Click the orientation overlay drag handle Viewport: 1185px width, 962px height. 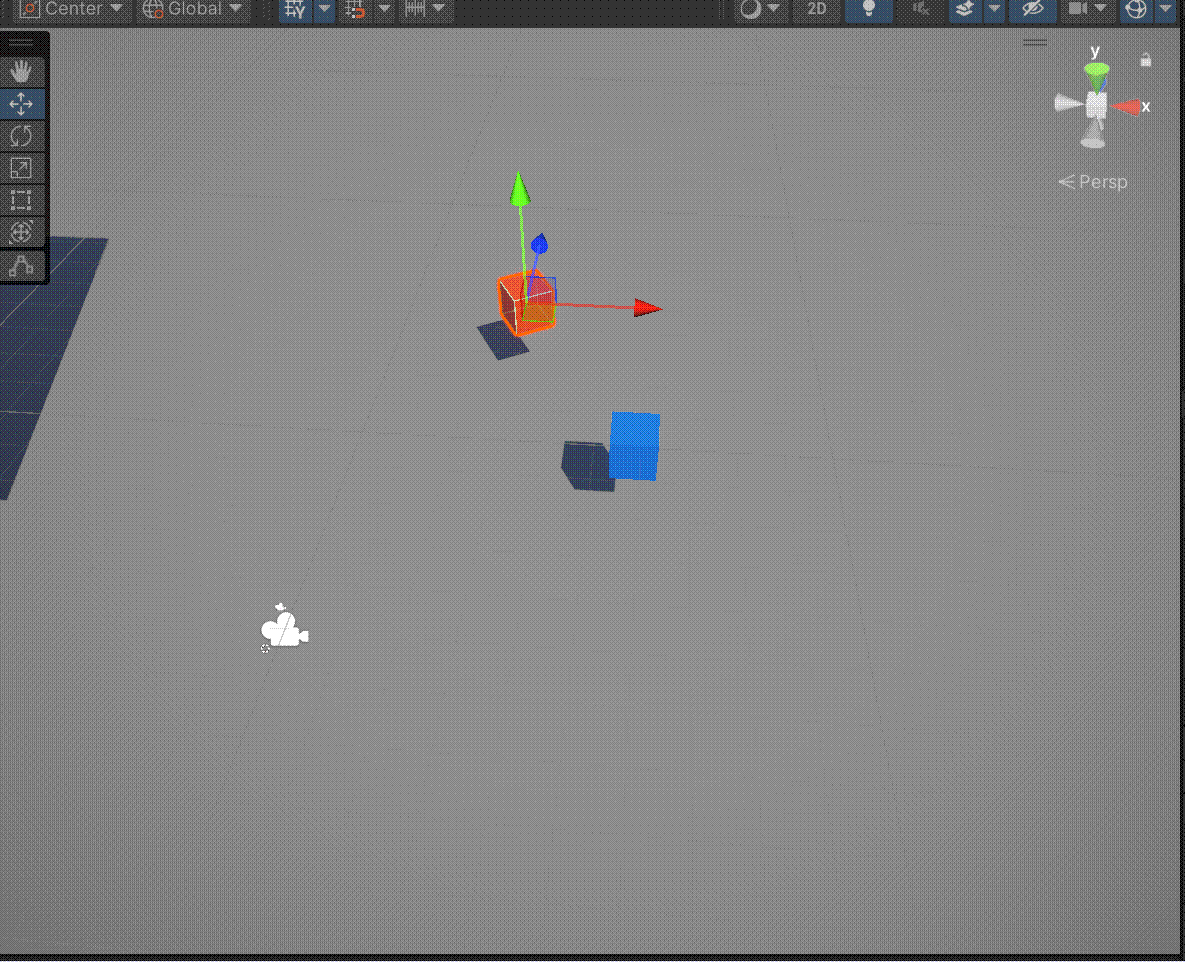point(1035,42)
